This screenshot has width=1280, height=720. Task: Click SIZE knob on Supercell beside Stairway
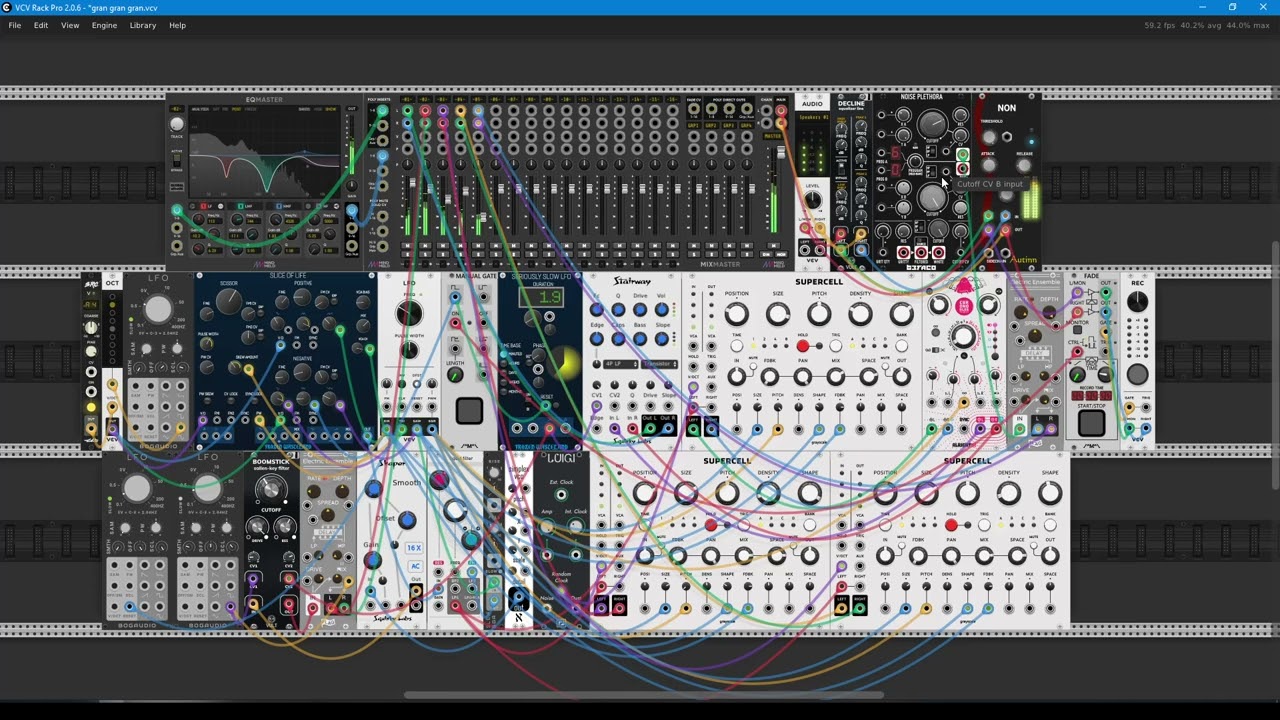[x=778, y=314]
